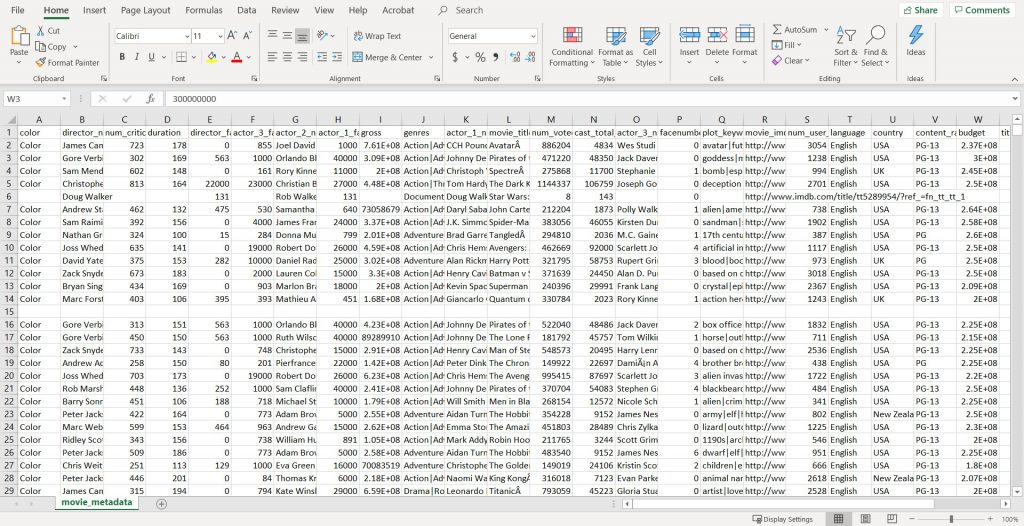
Task: Apply comma style
Action: pyautogui.click(x=495, y=58)
